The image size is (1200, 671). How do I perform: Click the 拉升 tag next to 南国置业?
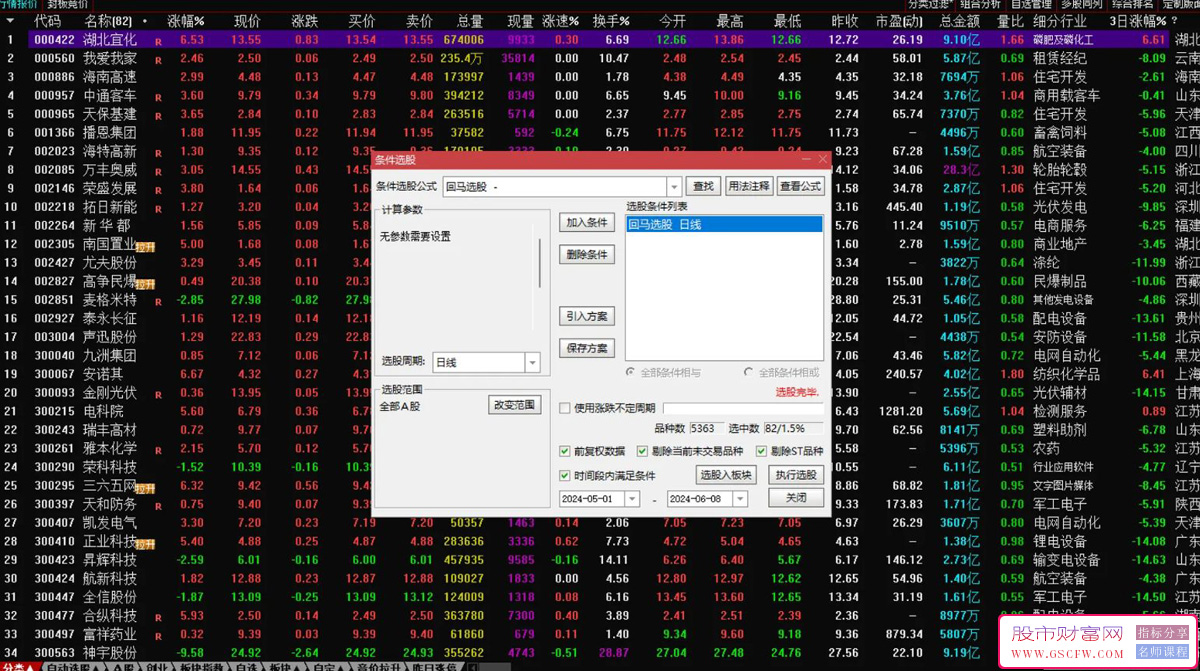point(146,246)
